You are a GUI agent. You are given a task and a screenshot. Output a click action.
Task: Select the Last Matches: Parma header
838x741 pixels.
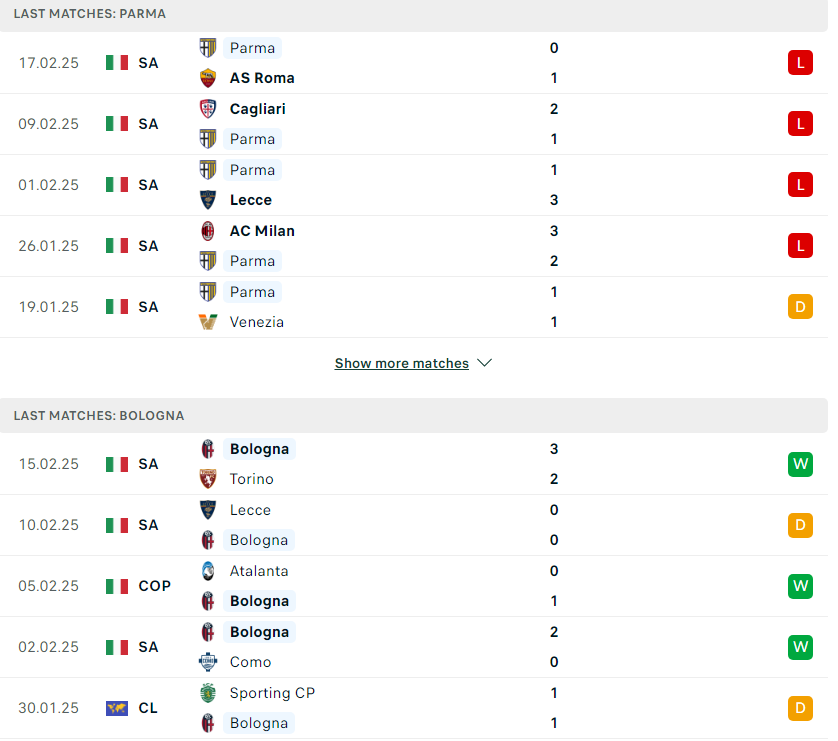click(x=90, y=14)
